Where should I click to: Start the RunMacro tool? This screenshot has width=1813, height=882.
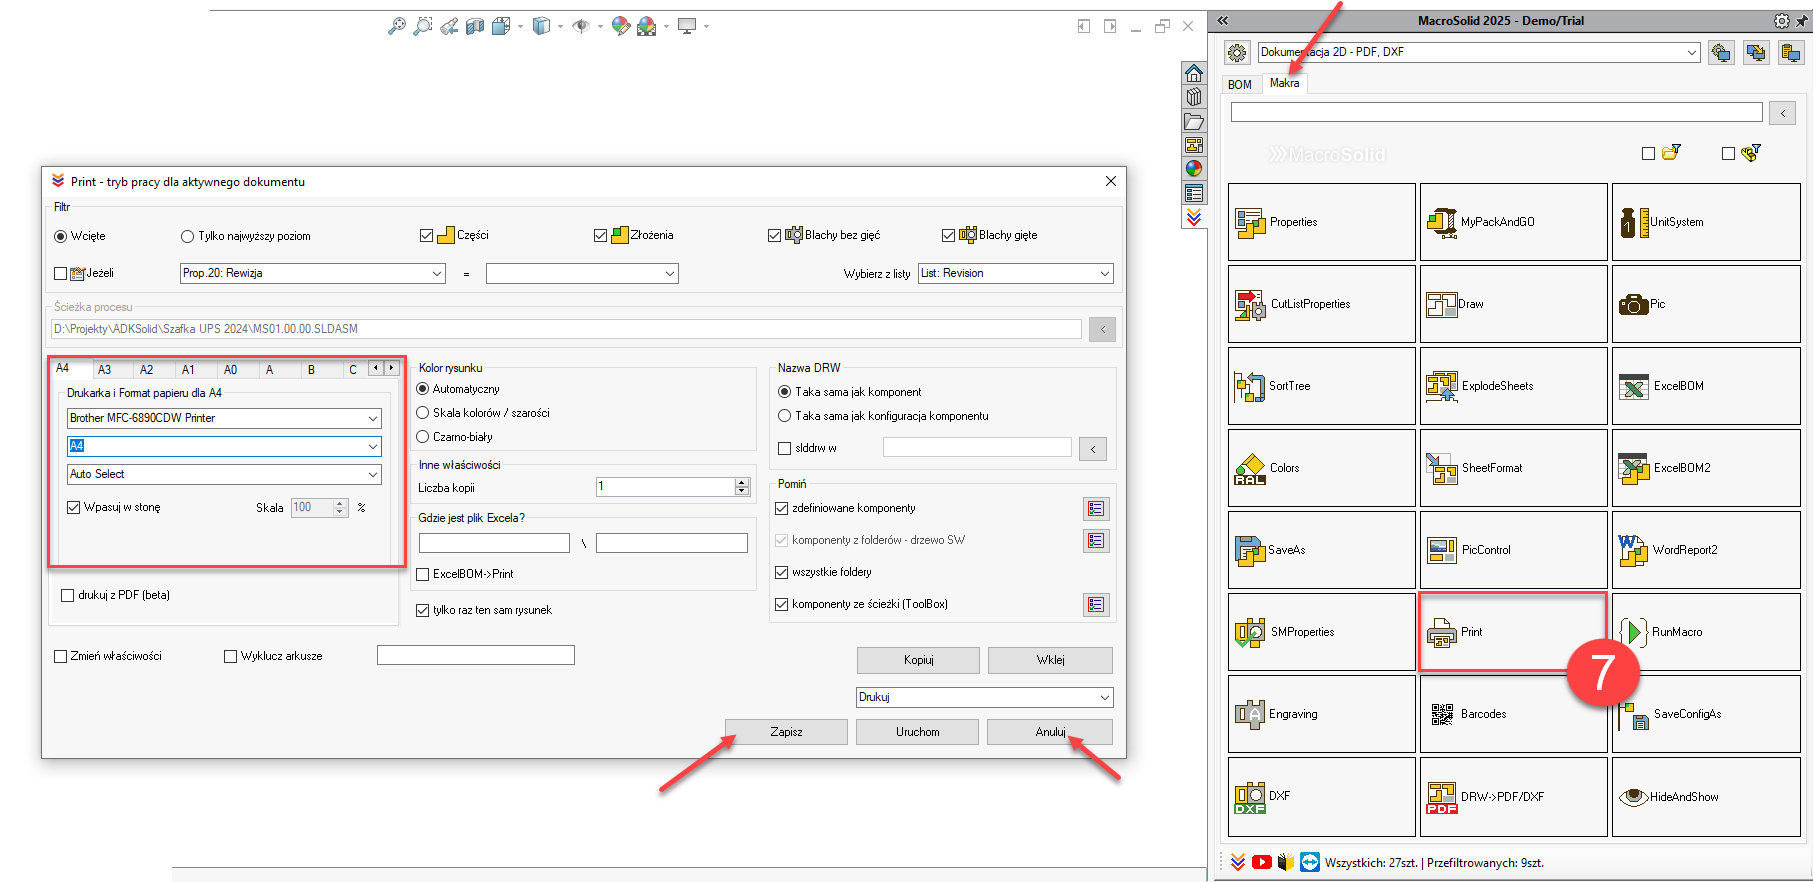[x=1706, y=632]
